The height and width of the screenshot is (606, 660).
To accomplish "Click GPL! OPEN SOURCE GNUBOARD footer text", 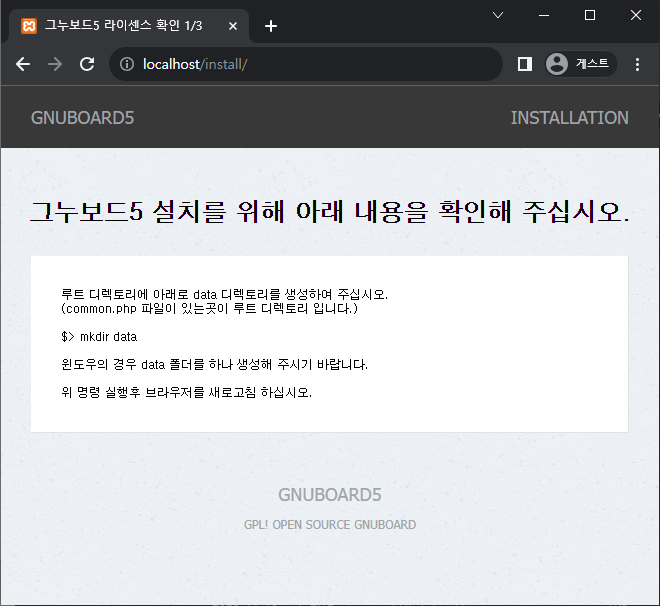I will (330, 525).
